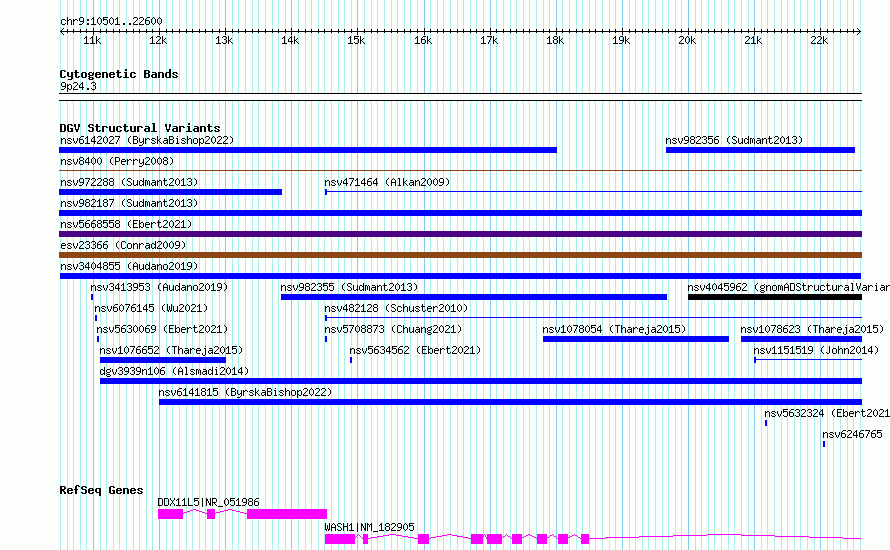Open the nsv5634562 (Ebert2021) label
This screenshot has width=890, height=550.
click(415, 350)
